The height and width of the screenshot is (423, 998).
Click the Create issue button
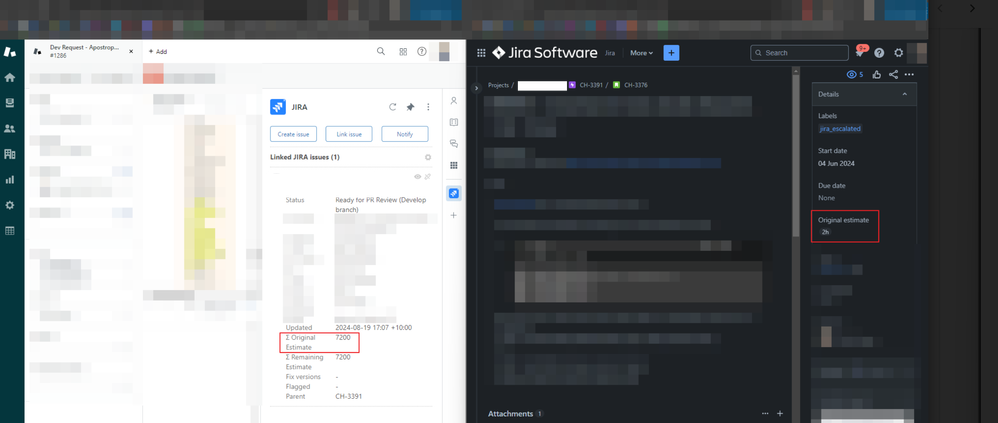[293, 134]
